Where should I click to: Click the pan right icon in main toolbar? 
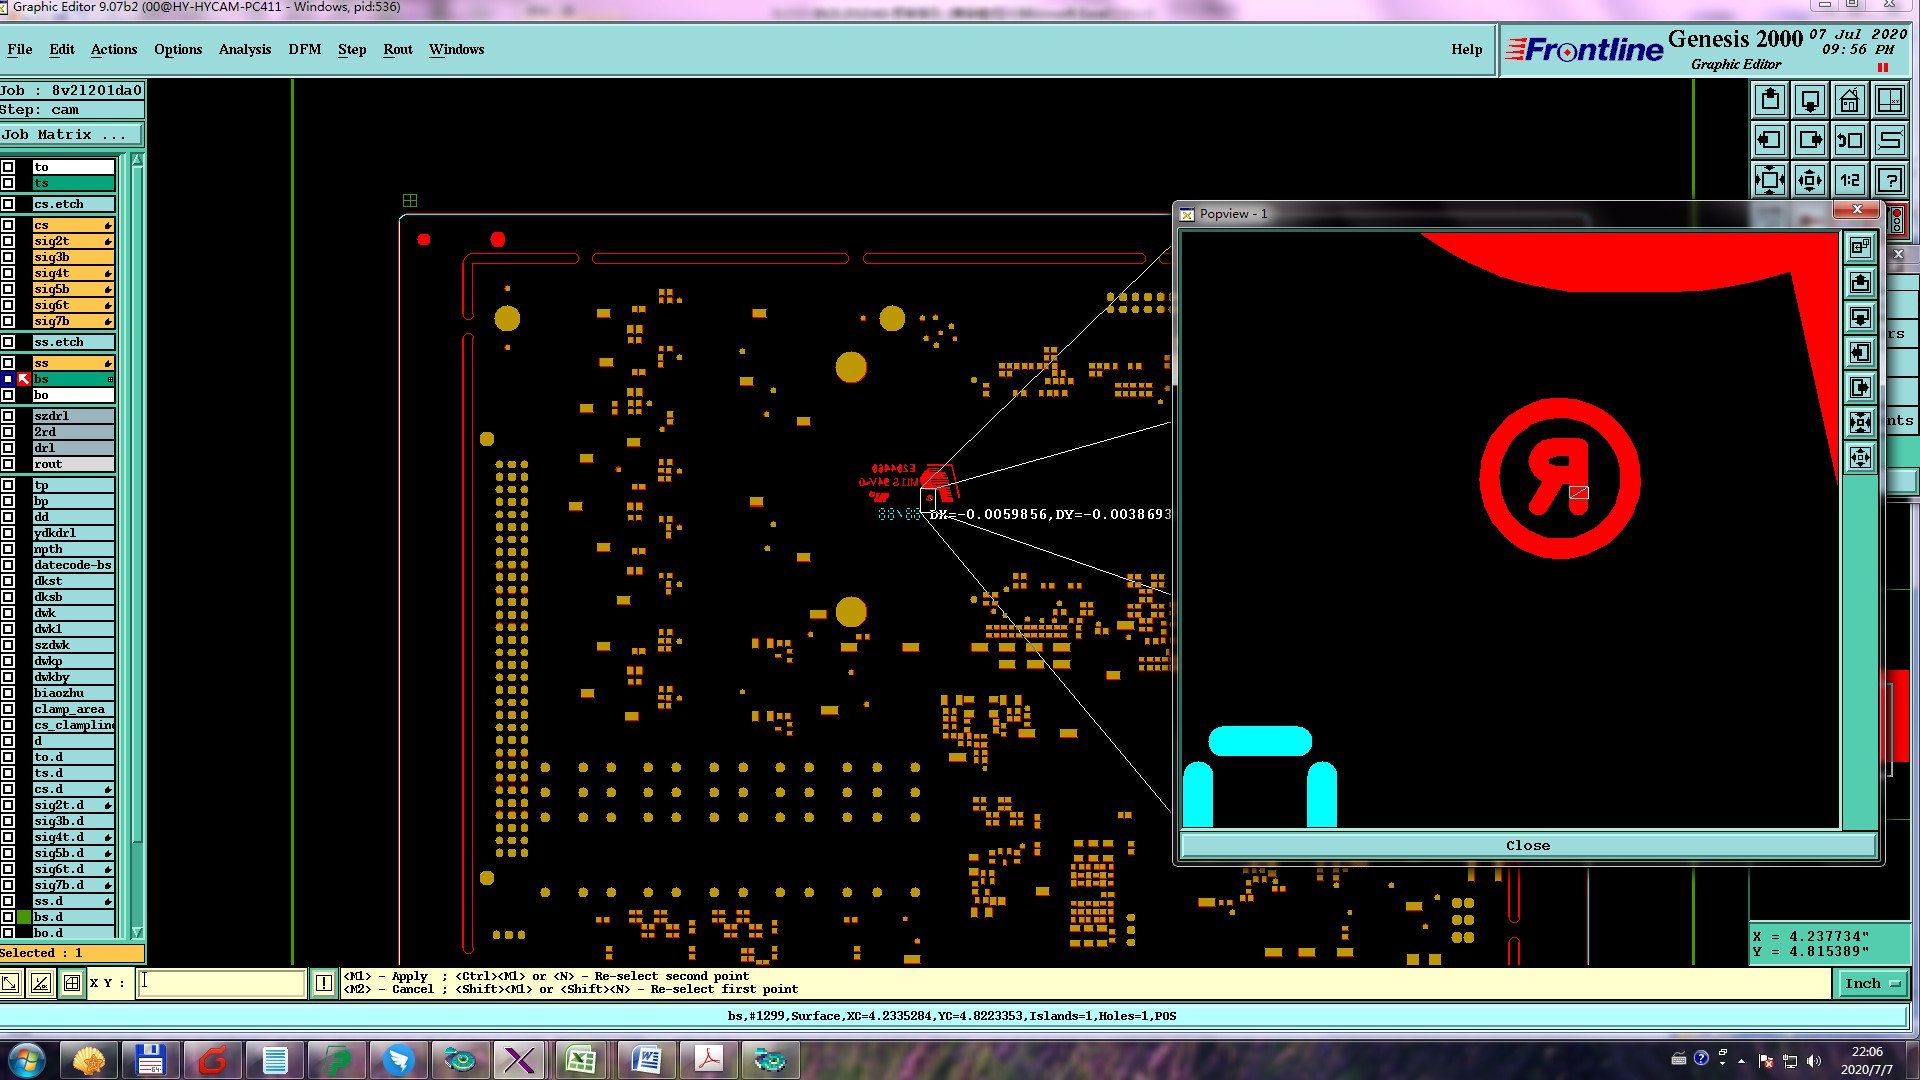1810,141
